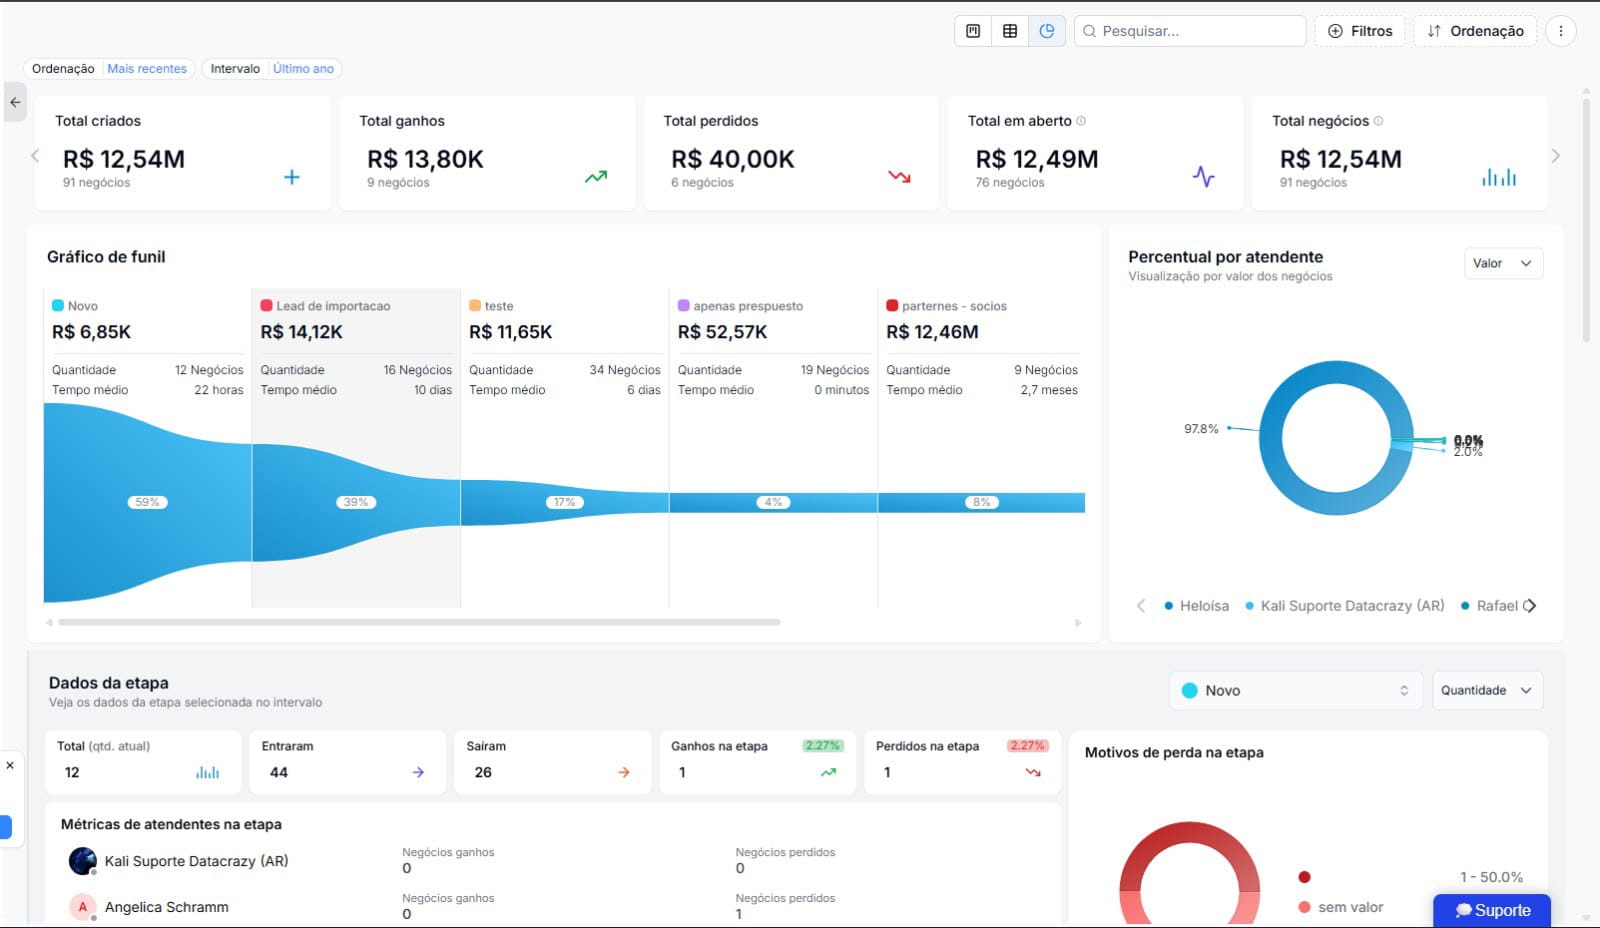Screen dimensions: 1600x928
Task: Click the 59% funnel percentage label
Action: 147,502
